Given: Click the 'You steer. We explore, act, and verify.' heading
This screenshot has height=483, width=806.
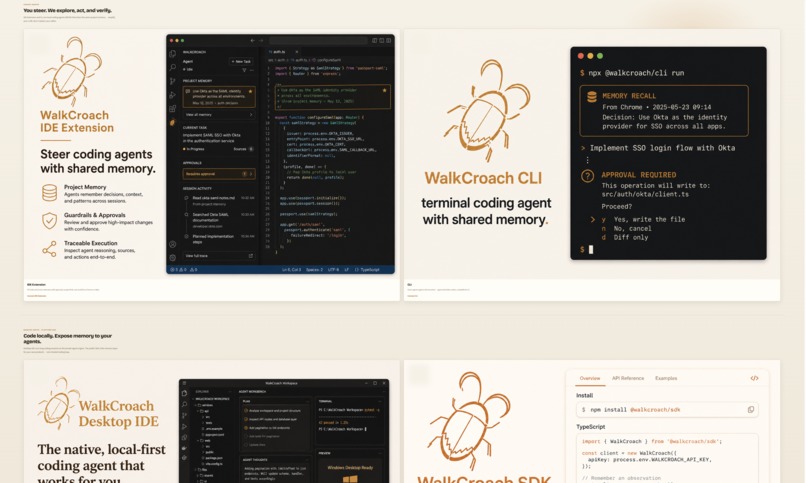Looking at the screenshot, I should [x=67, y=10].
